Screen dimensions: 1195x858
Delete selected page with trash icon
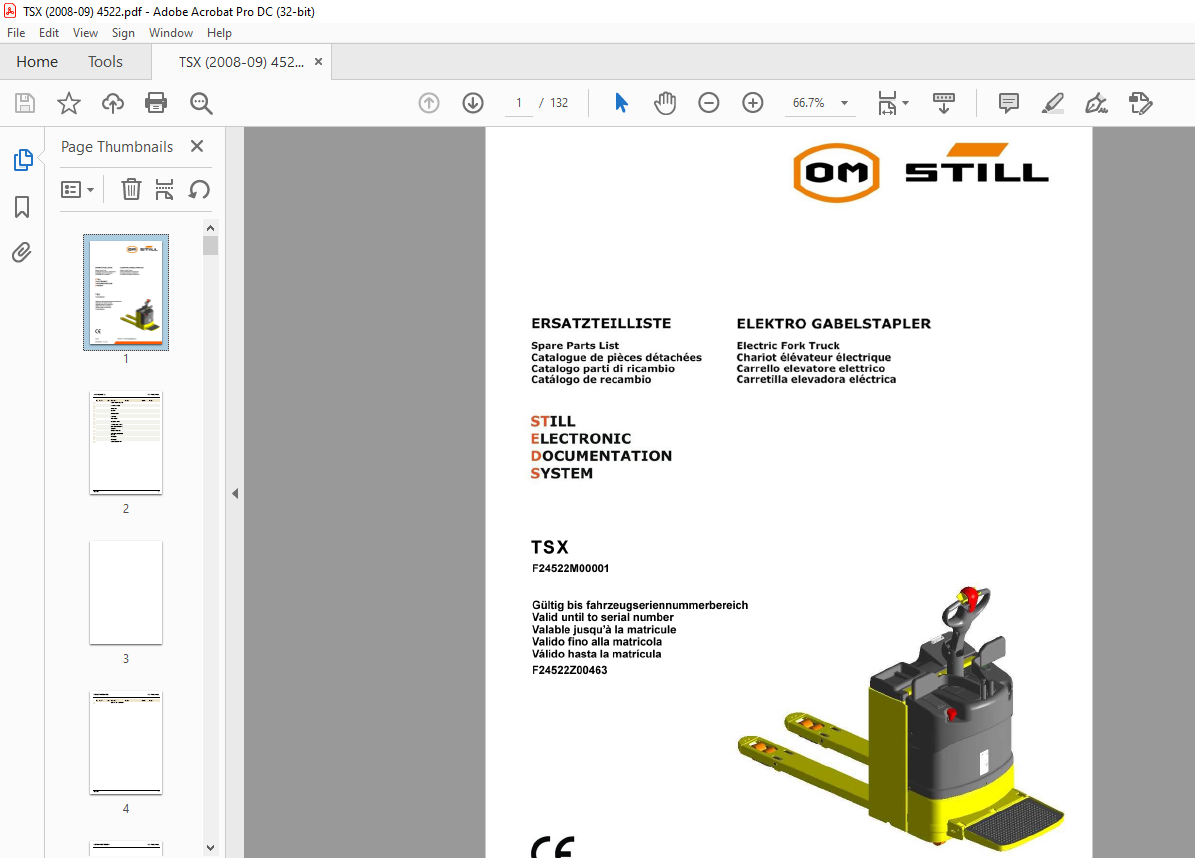pyautogui.click(x=131, y=189)
